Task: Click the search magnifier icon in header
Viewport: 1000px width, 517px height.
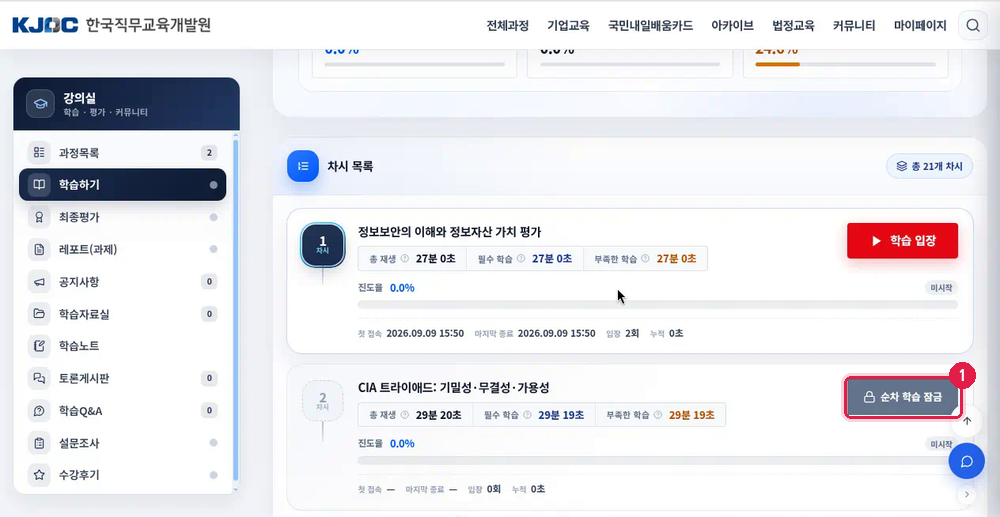Action: (x=973, y=25)
